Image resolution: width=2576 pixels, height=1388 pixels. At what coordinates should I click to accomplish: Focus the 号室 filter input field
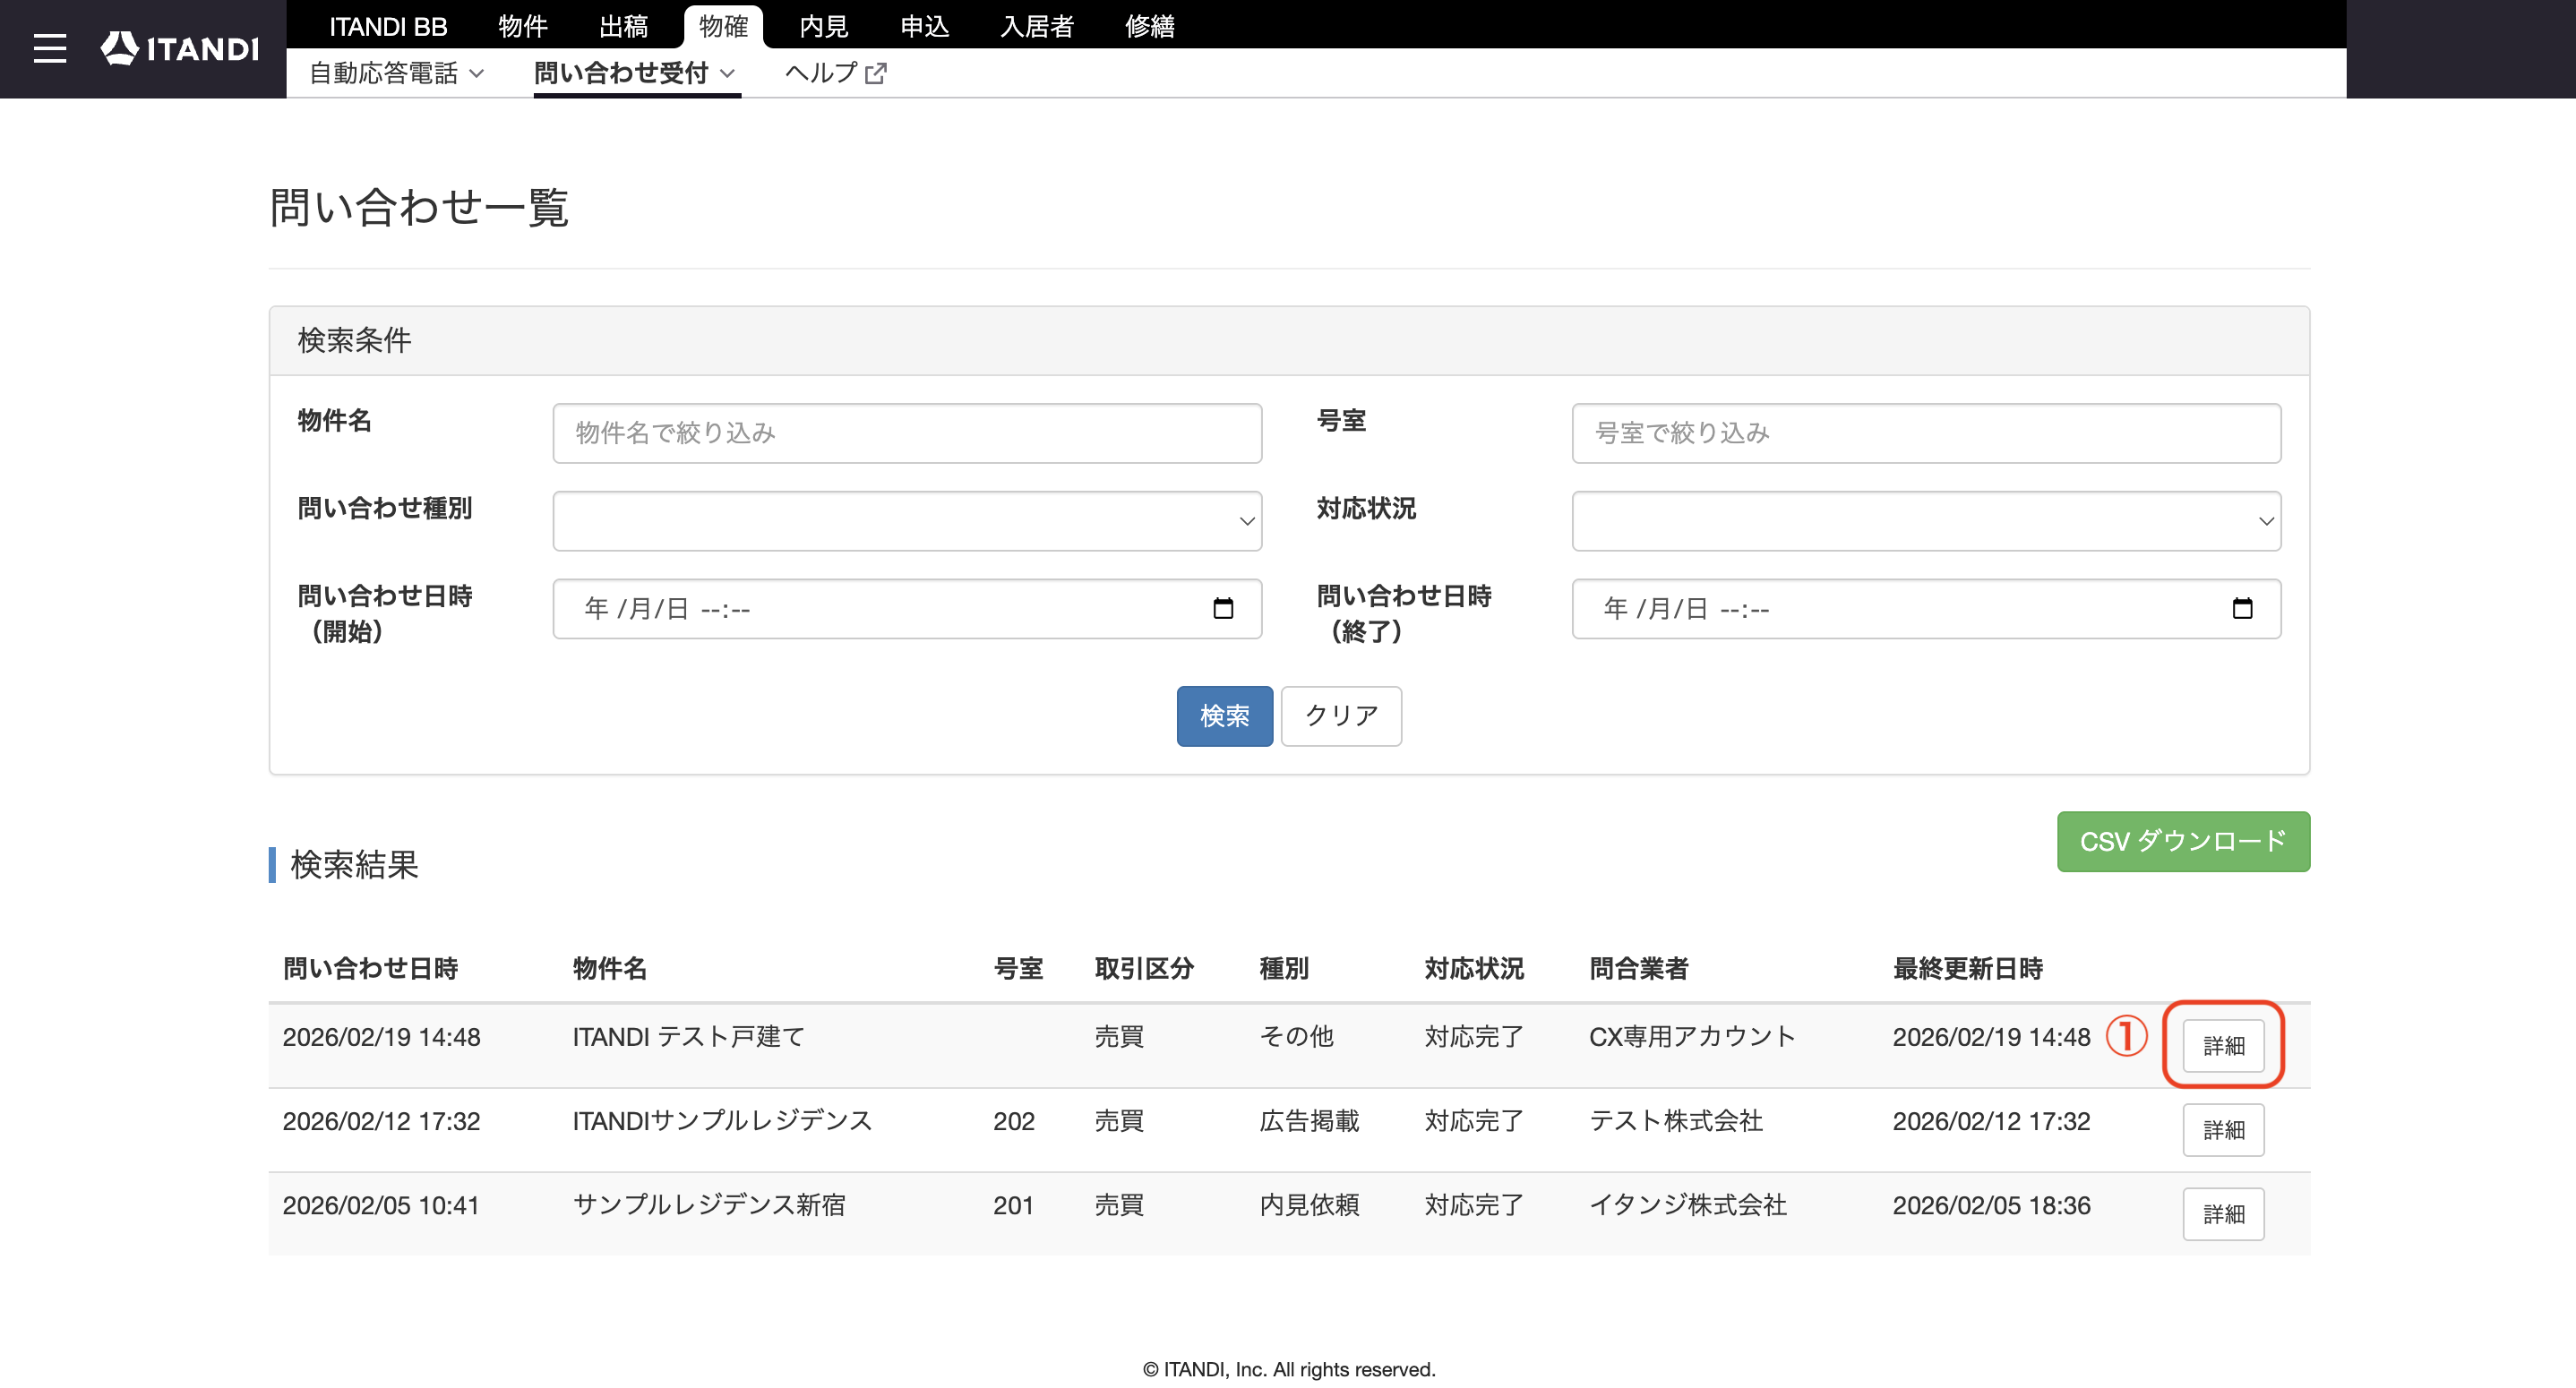(x=1926, y=433)
